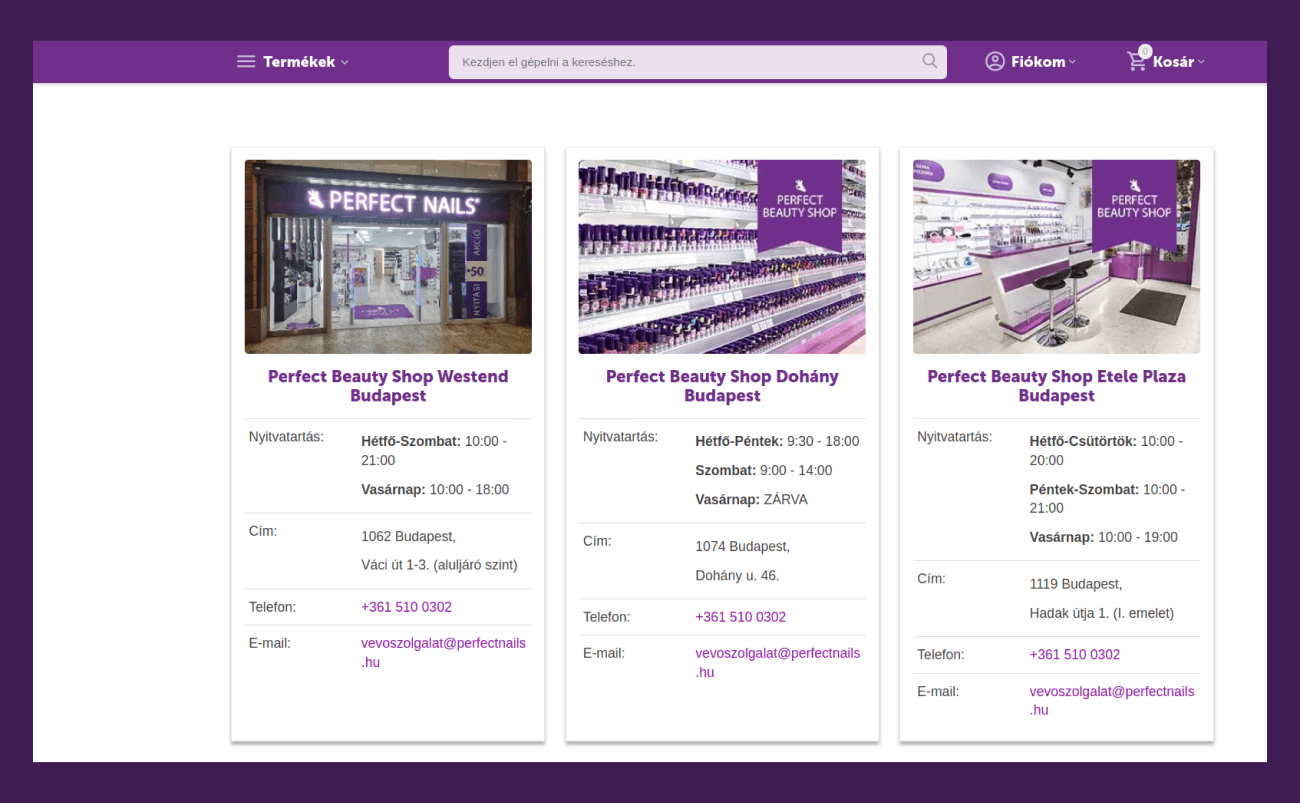This screenshot has height=803, width=1300.
Task: Click the Nyitvatartás label in the Etele Plaza card
Action: [x=954, y=437]
